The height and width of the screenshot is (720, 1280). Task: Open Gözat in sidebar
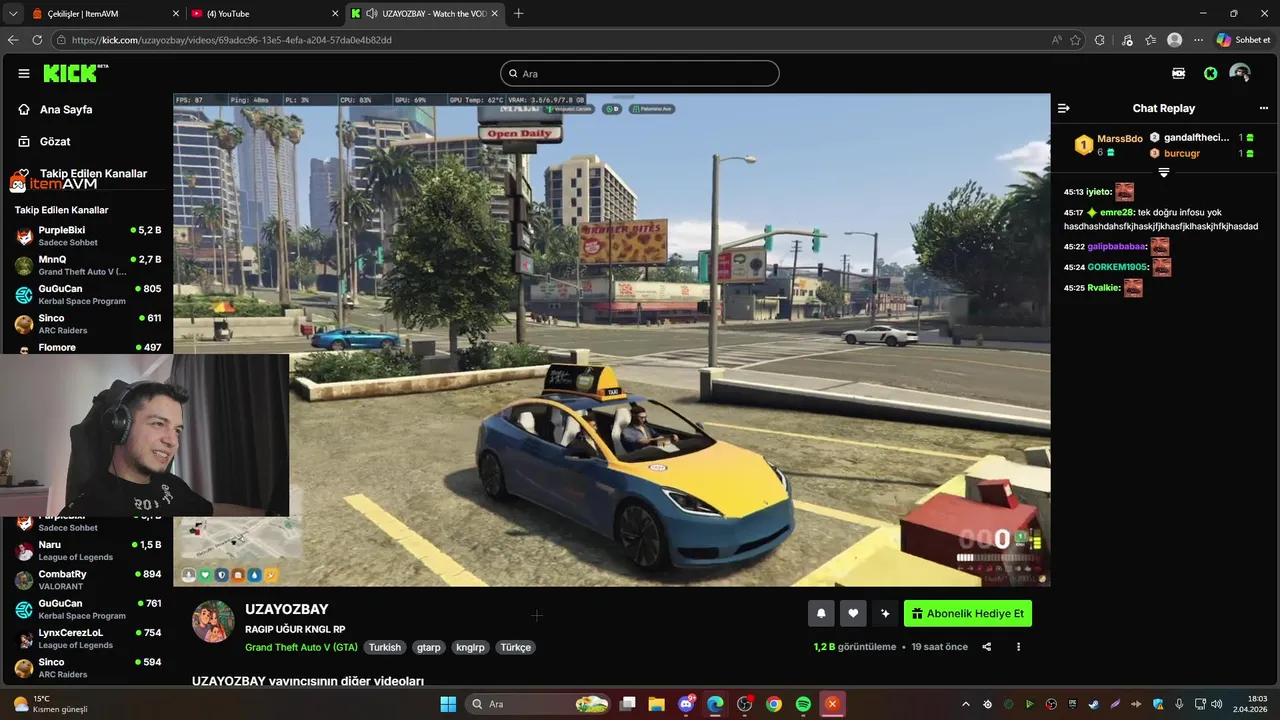pos(55,141)
